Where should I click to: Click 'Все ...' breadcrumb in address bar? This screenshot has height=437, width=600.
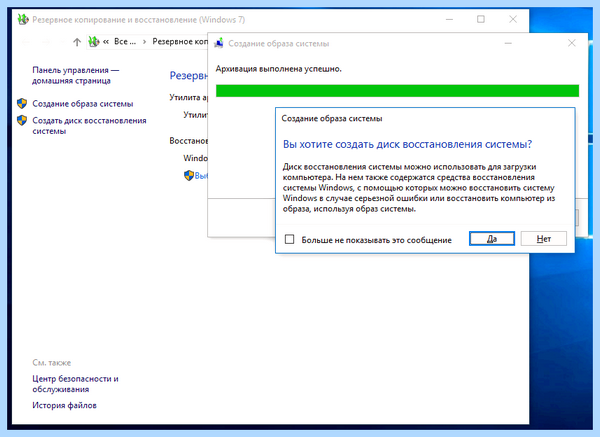(125, 42)
